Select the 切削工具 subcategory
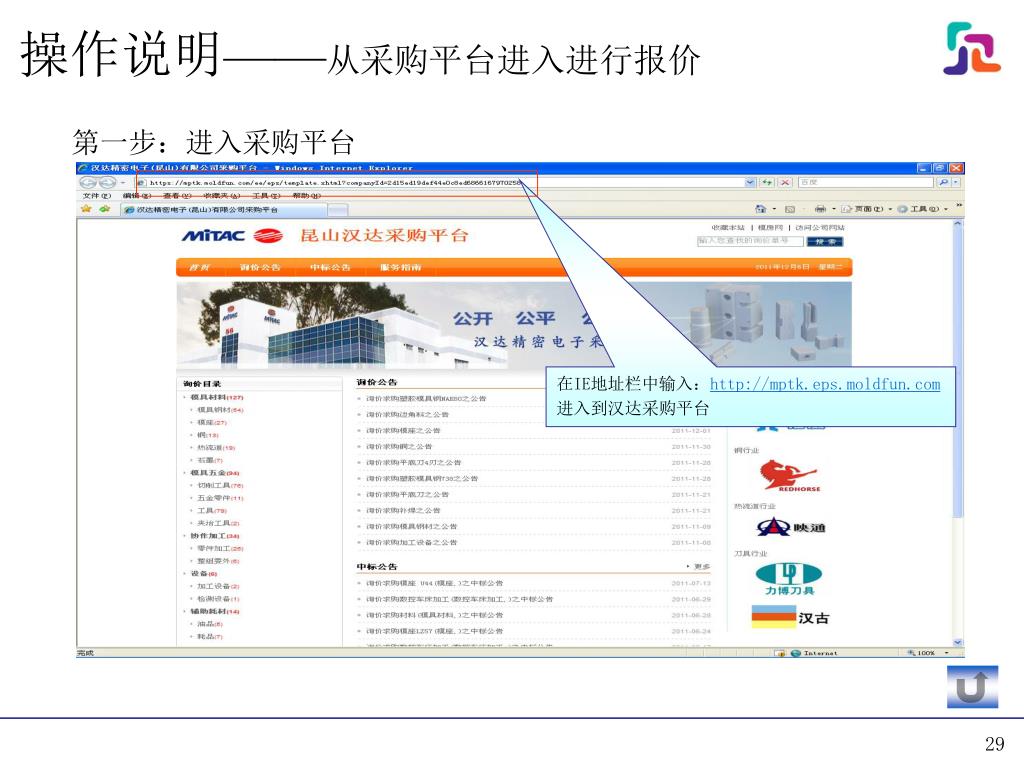1024x768 pixels. tap(220, 485)
